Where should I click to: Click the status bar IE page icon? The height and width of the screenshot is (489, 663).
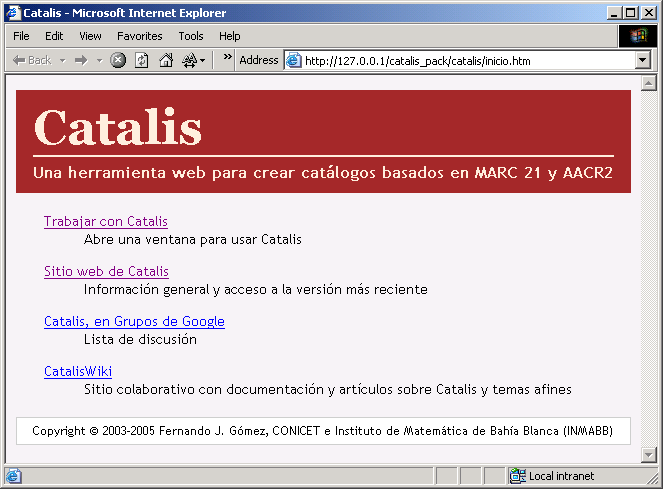[x=13, y=476]
